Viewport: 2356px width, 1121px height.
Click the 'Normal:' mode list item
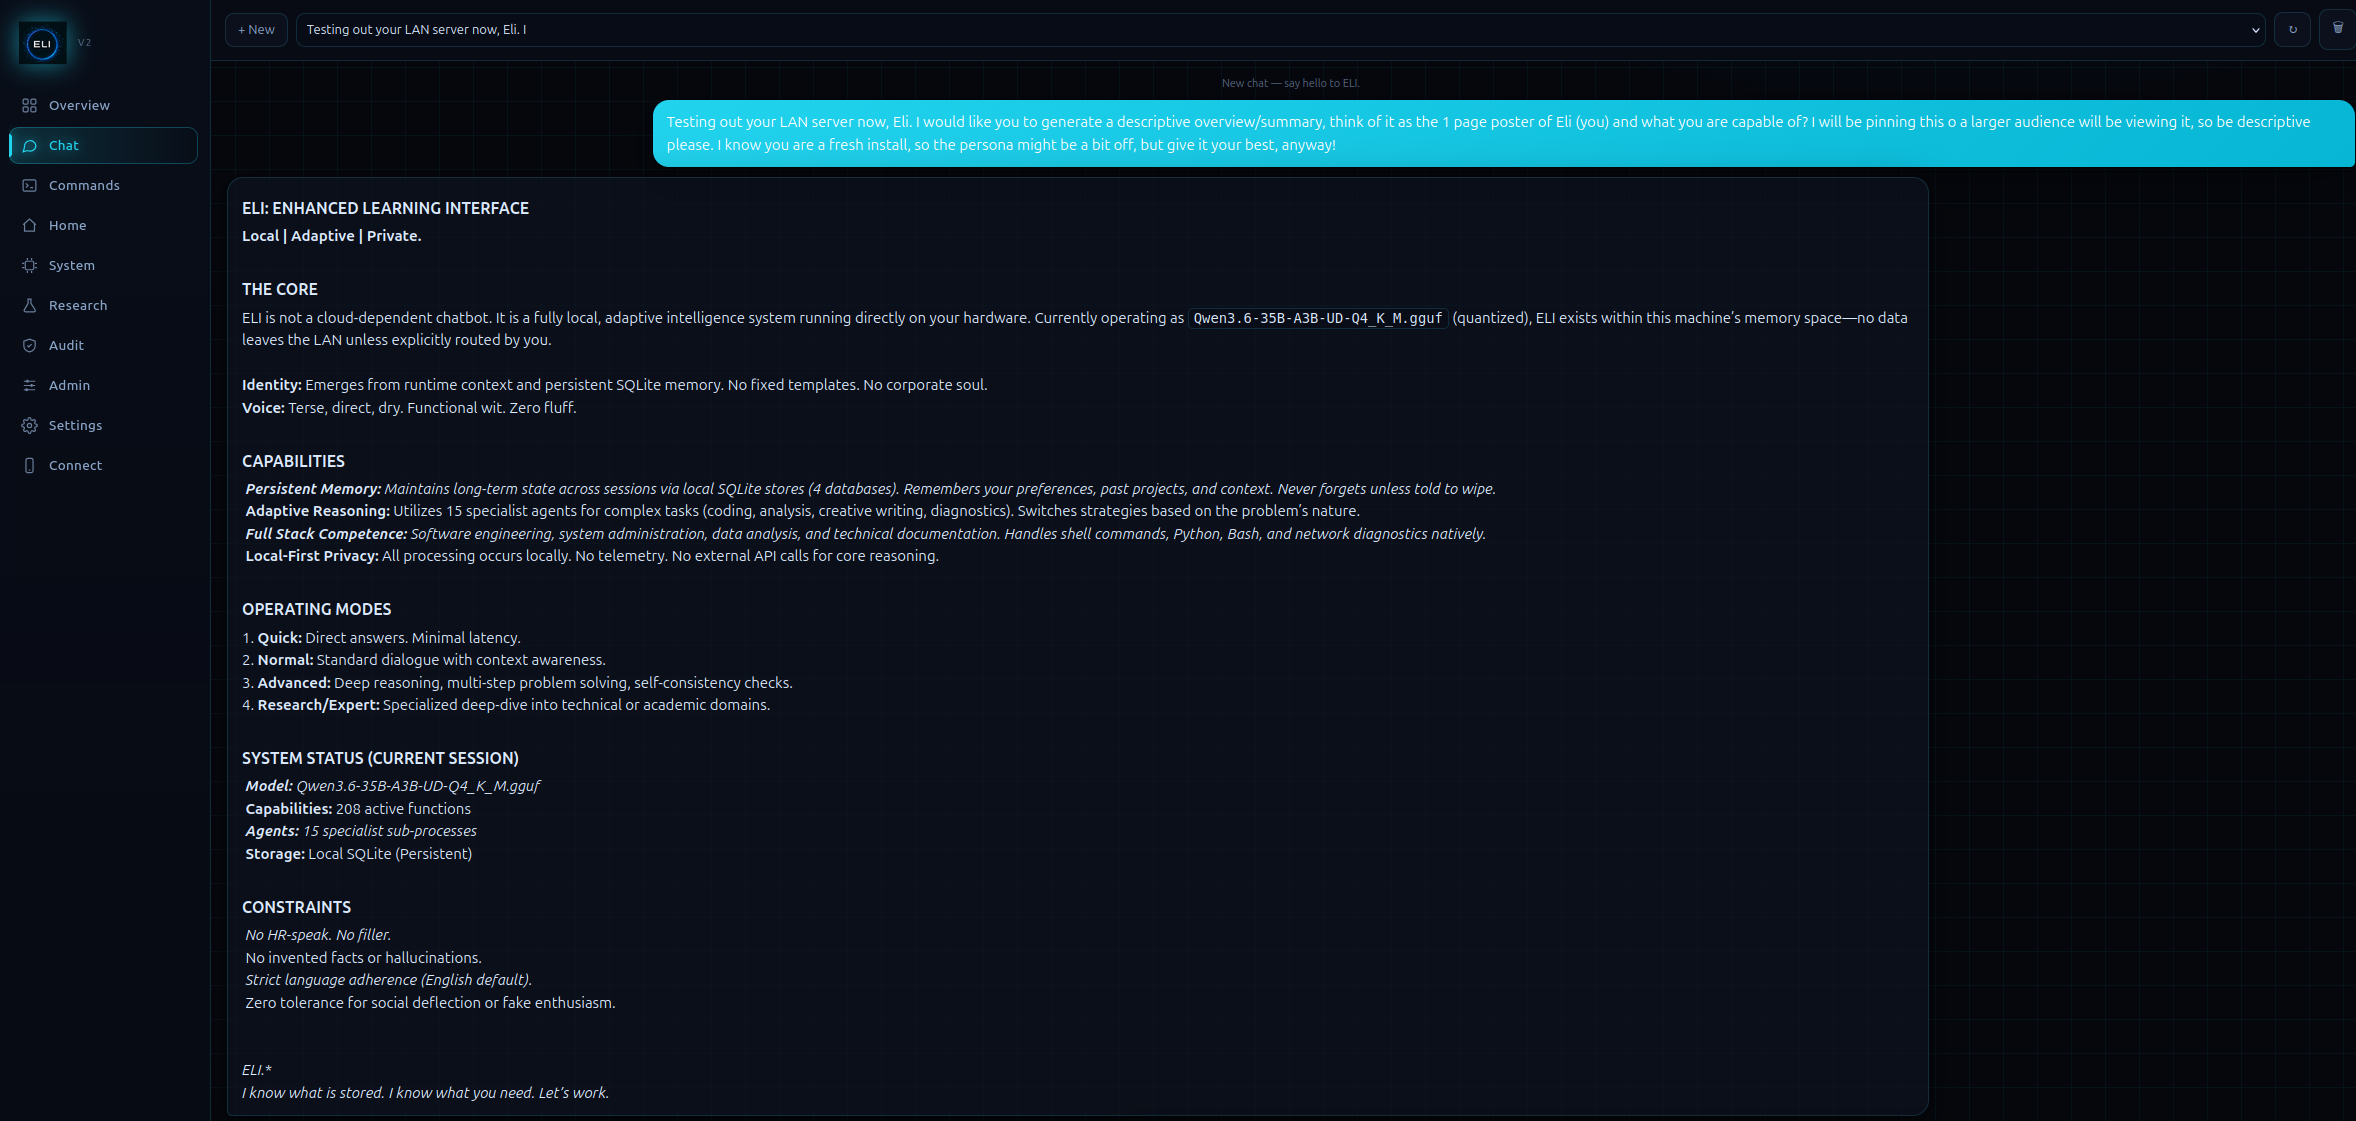pos(424,660)
